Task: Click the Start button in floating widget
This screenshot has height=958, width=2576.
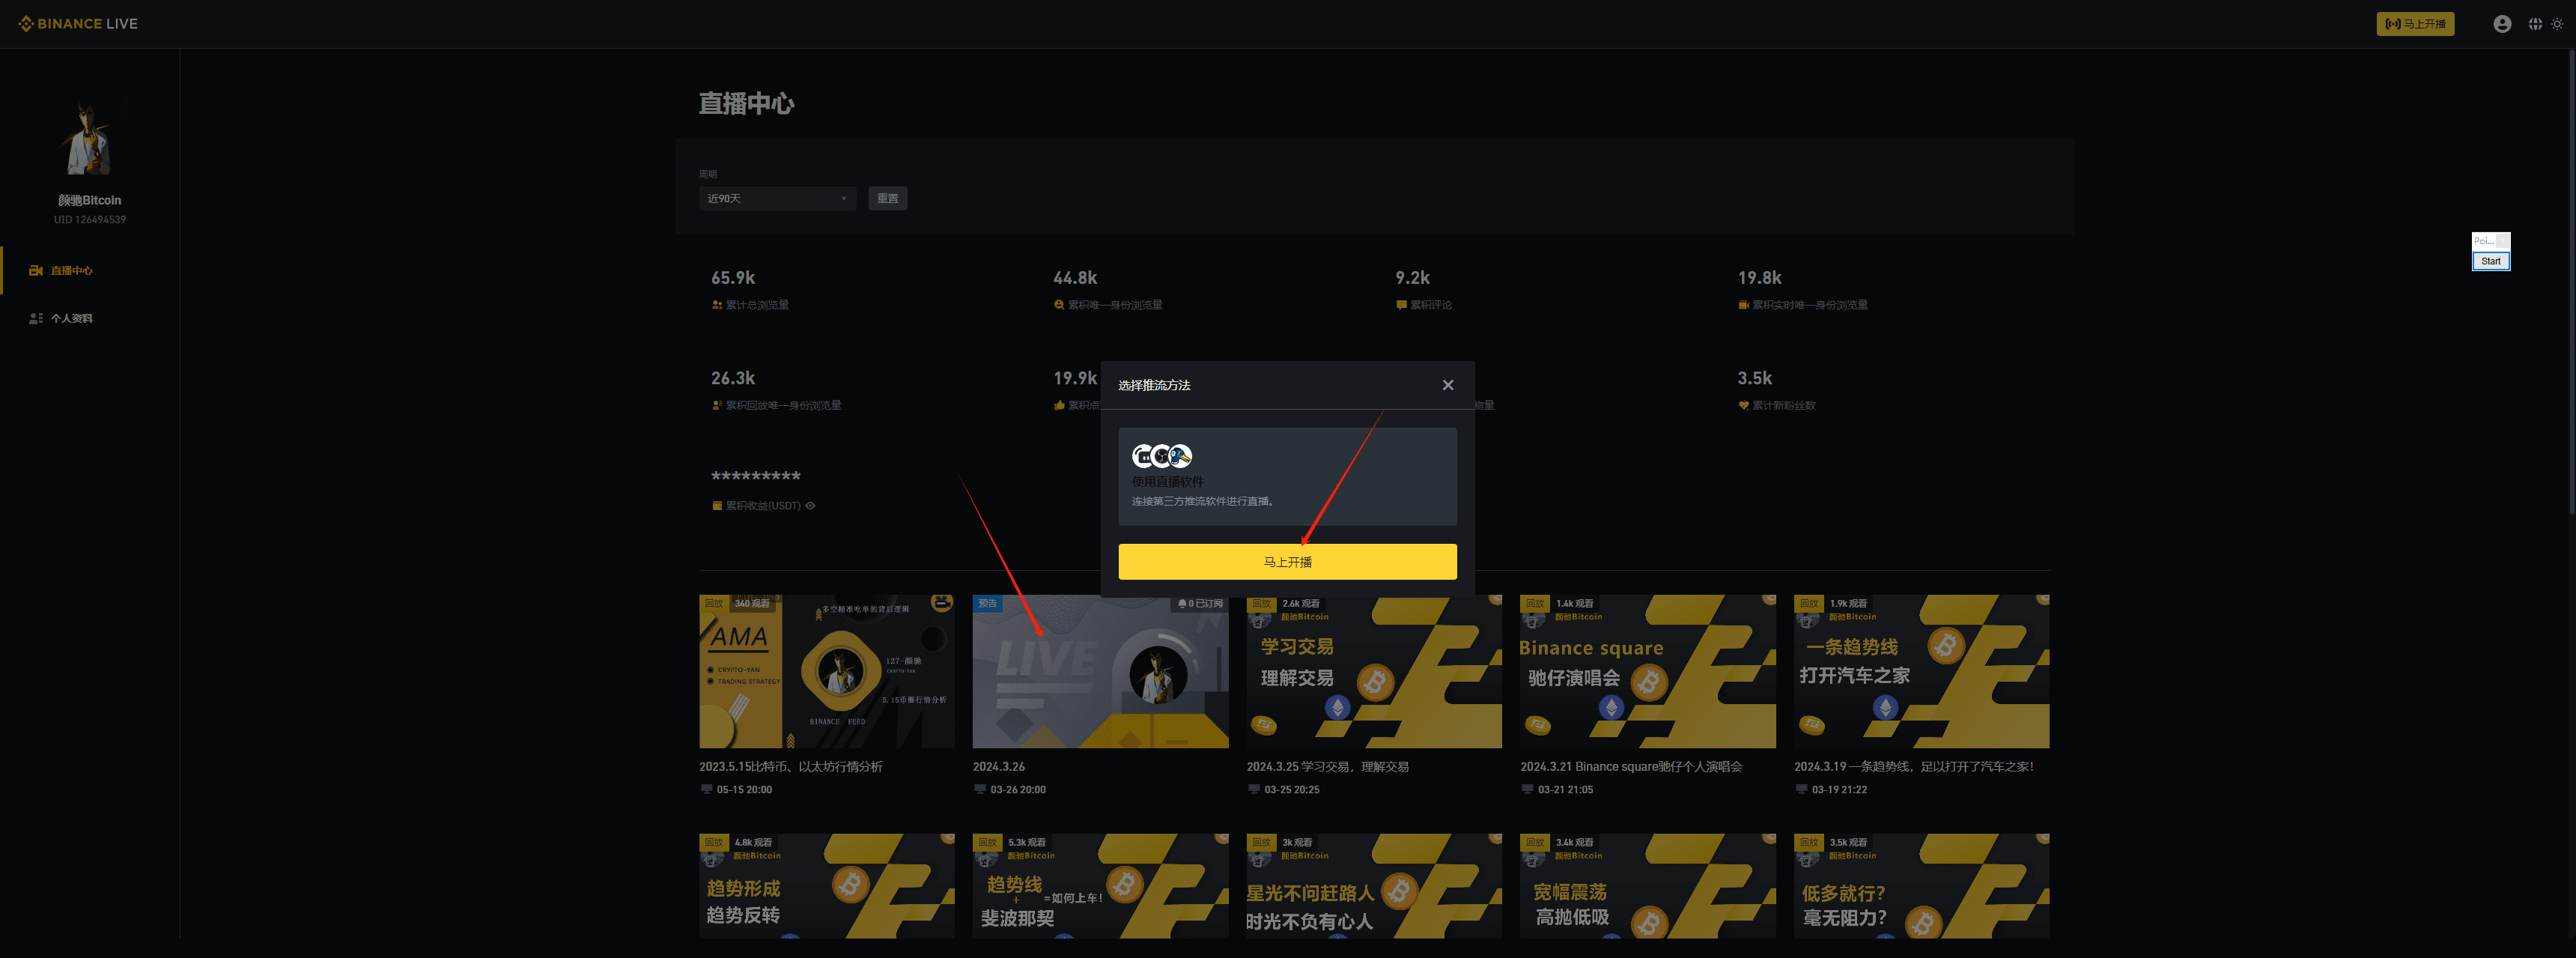Action: 2490,261
